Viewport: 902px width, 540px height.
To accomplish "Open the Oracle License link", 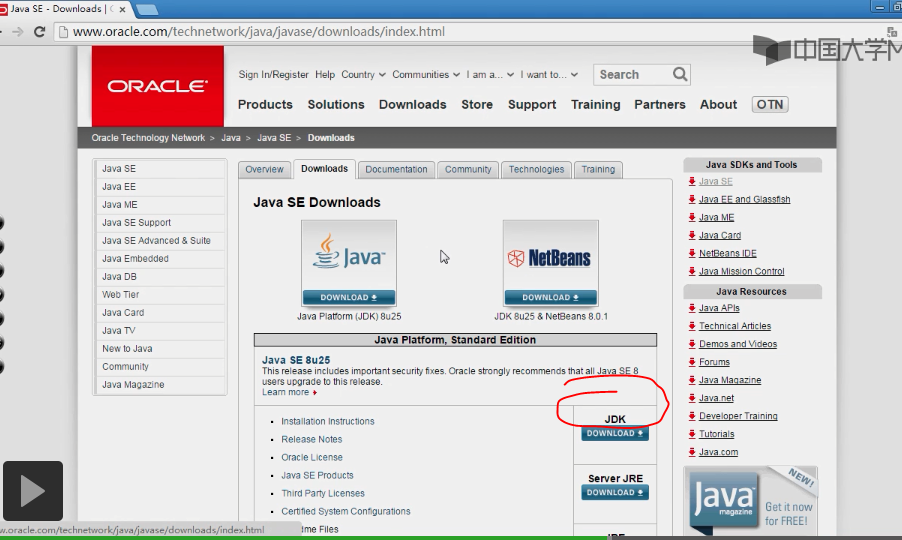I will pos(312,457).
